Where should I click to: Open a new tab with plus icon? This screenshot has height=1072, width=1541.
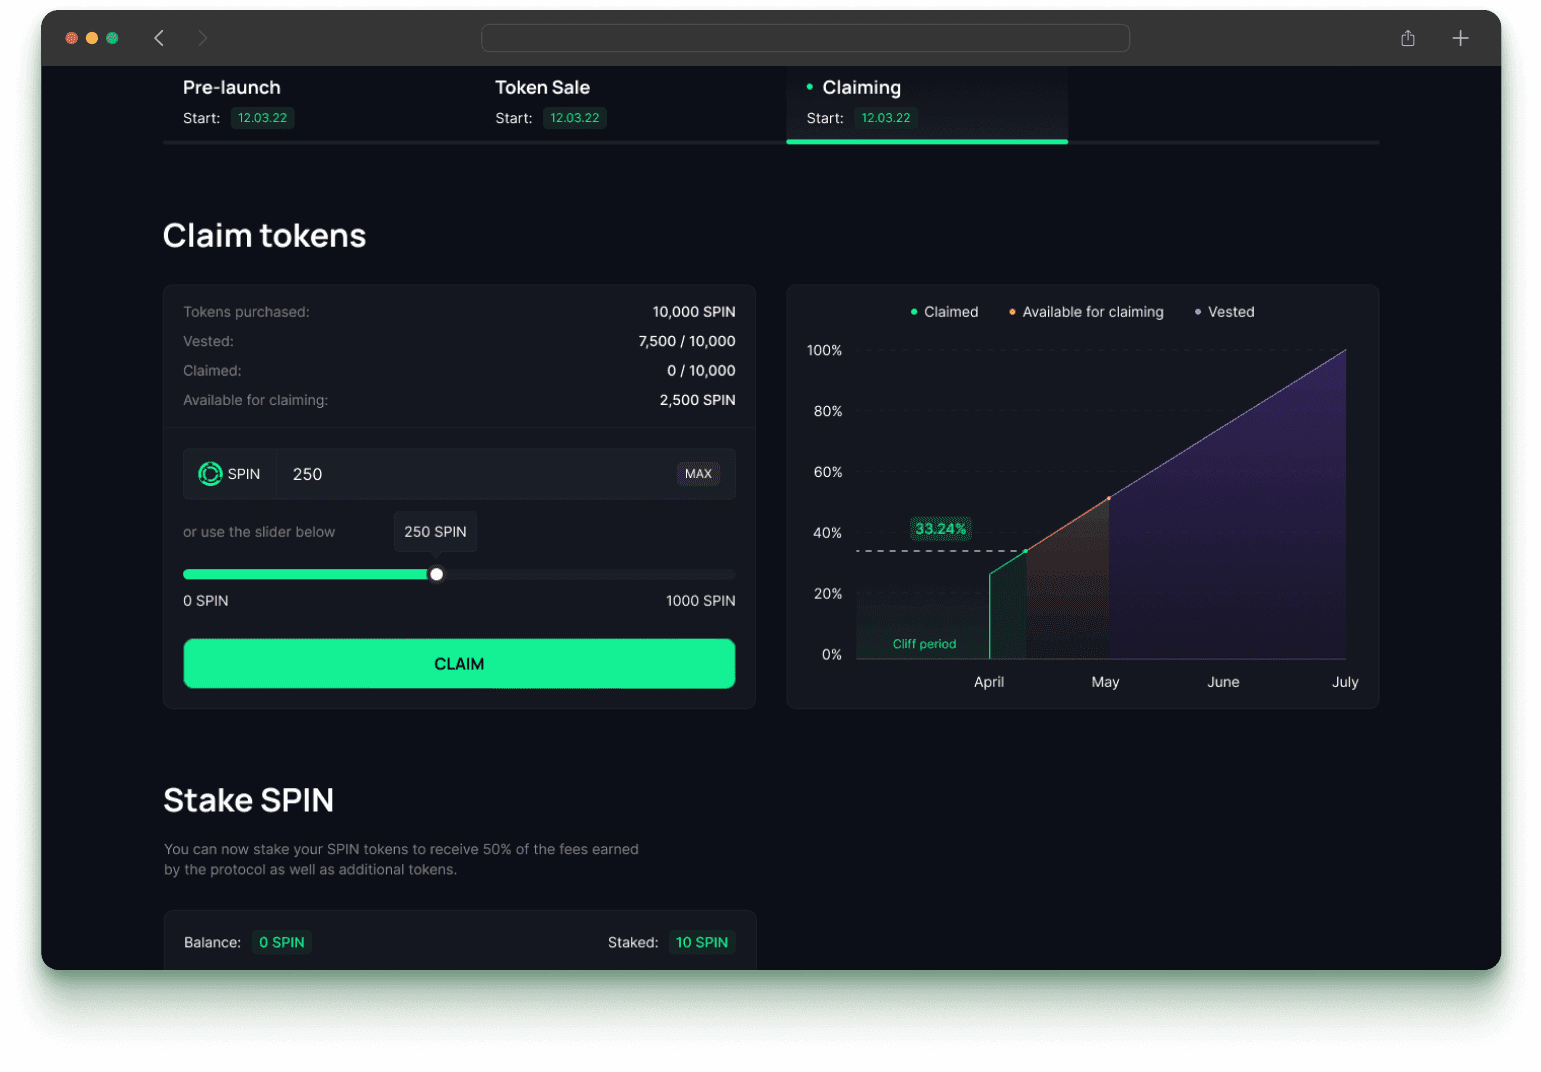[1460, 38]
